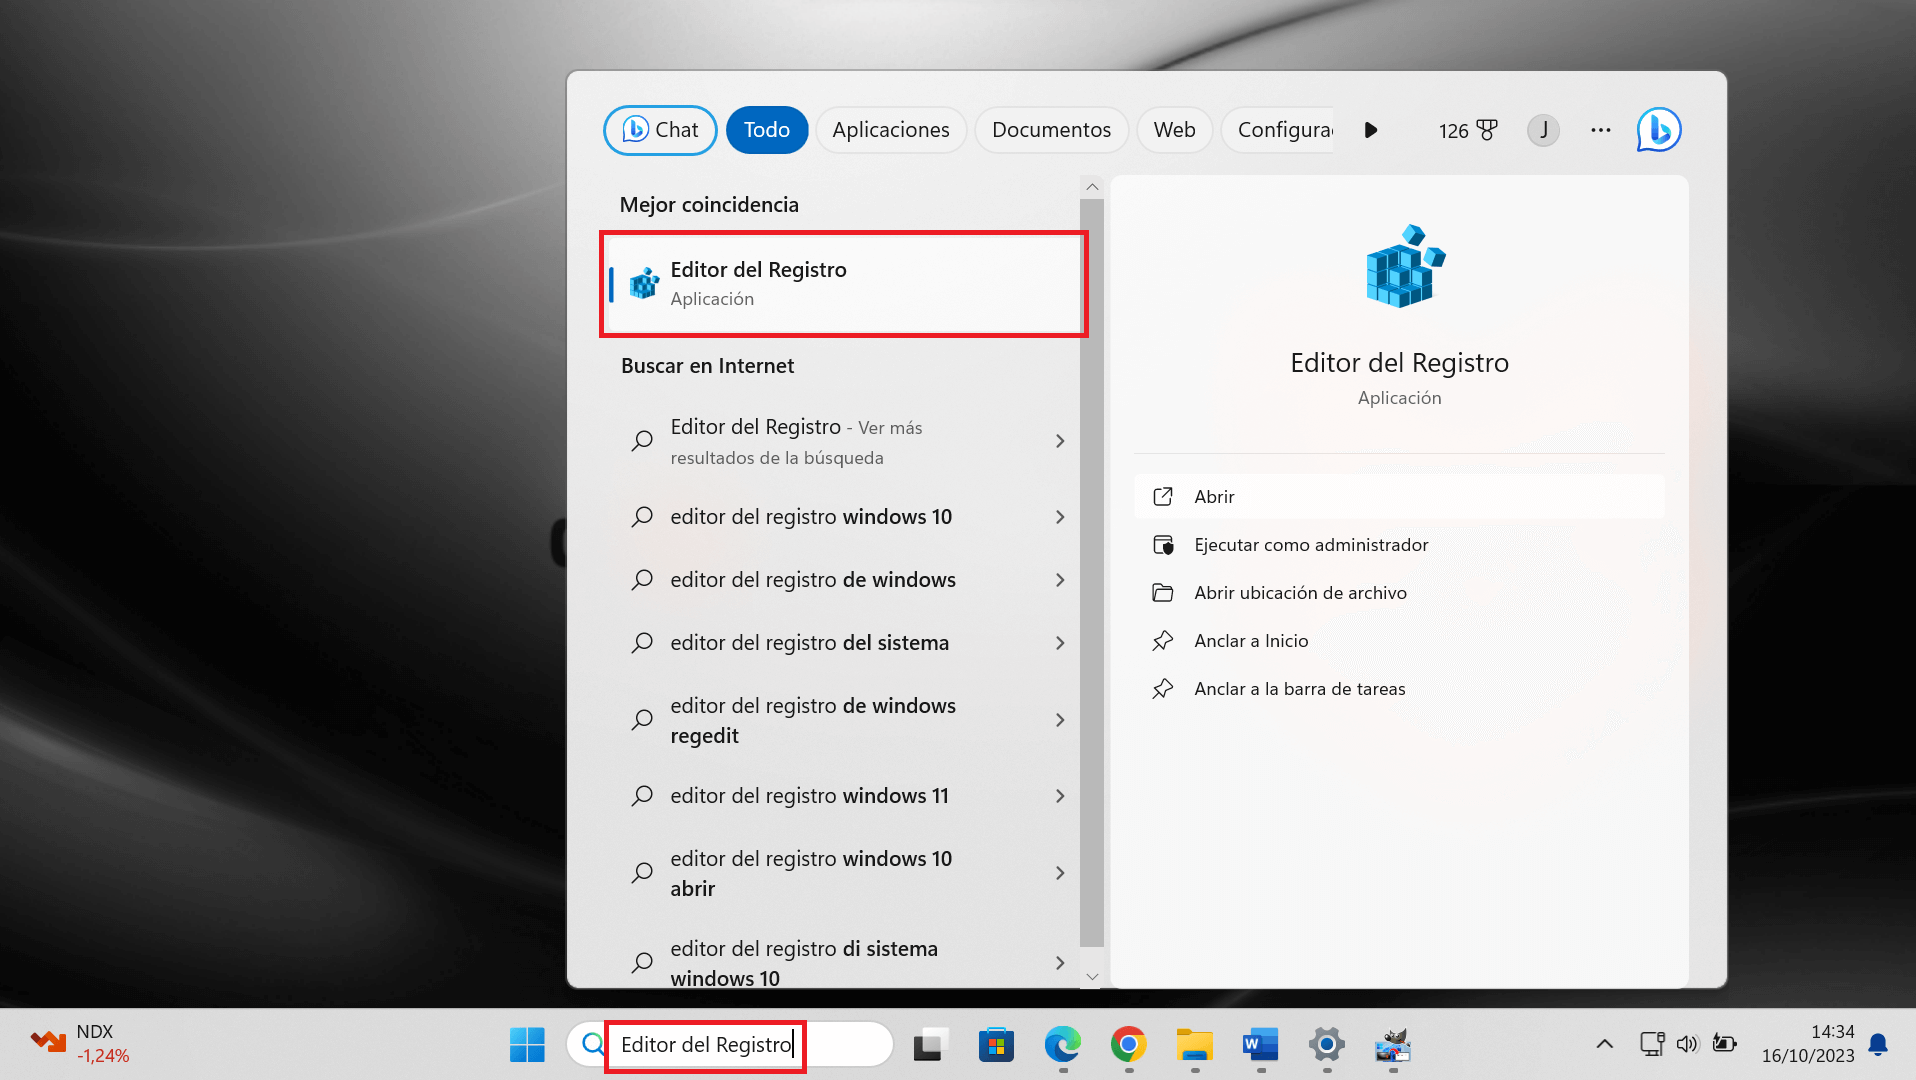Open the Windows Start button
Image resolution: width=1916 pixels, height=1080 pixels.
[527, 1045]
